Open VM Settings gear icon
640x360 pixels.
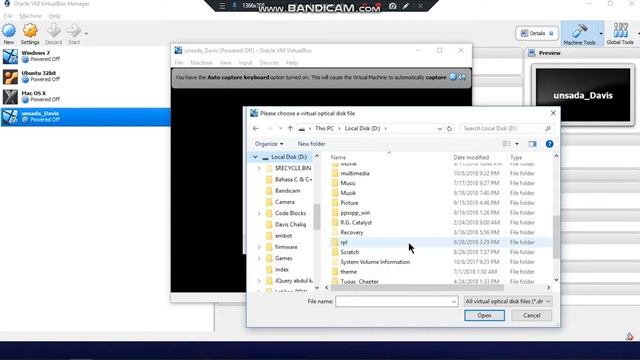click(x=30, y=31)
